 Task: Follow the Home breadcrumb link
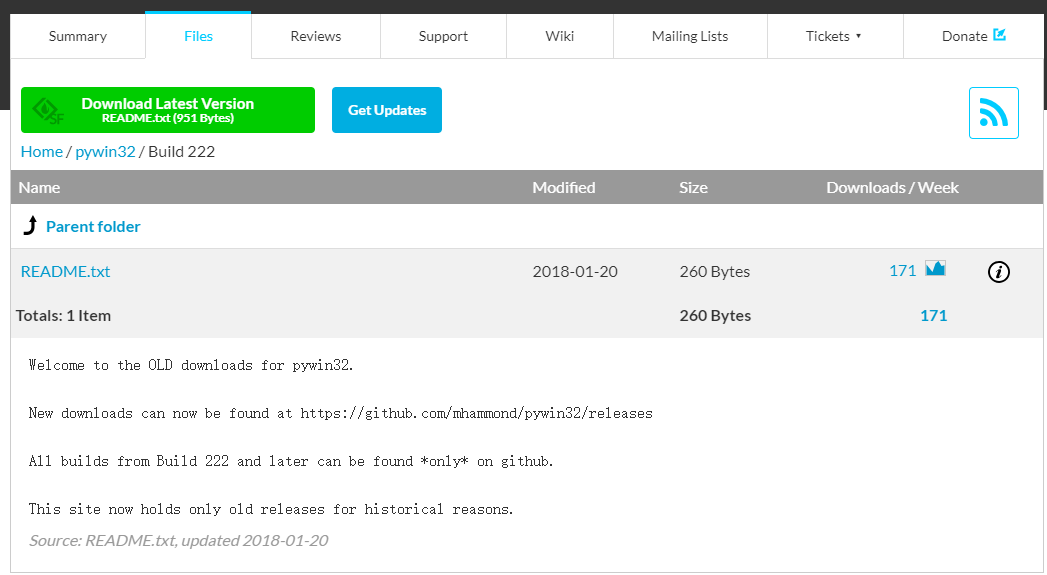point(41,152)
